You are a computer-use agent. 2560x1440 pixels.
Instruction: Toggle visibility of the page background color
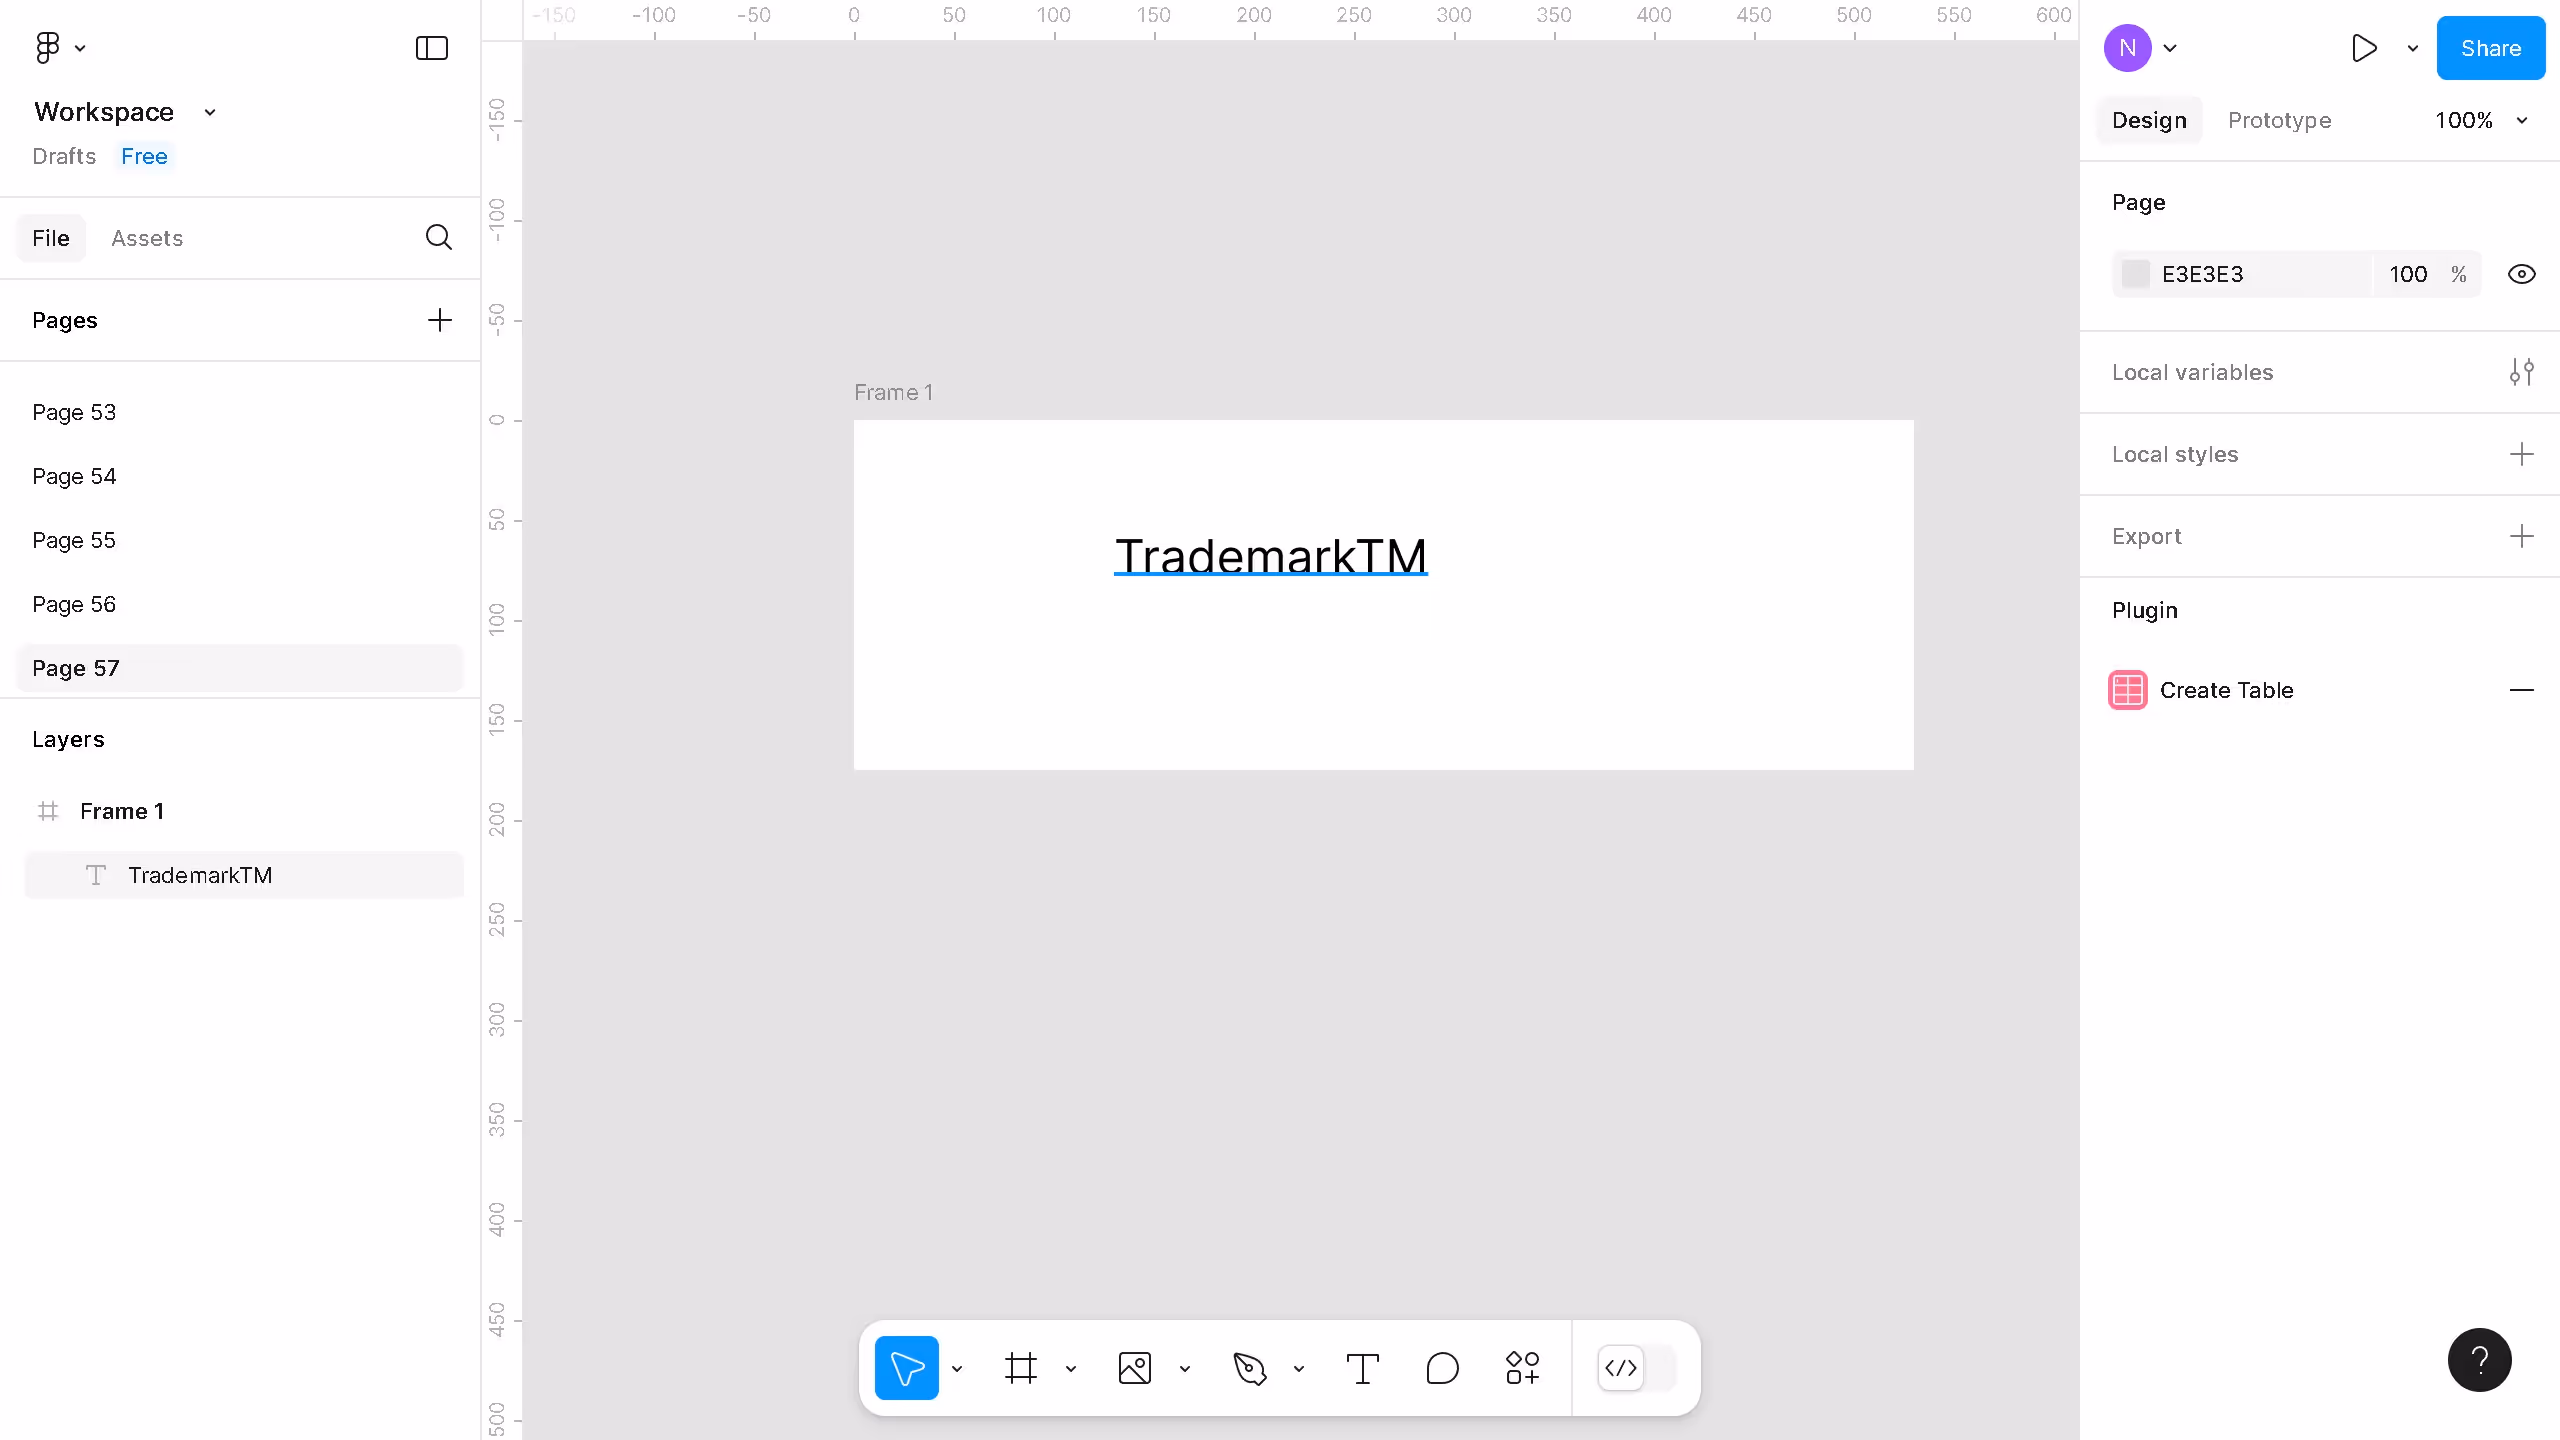(x=2523, y=273)
